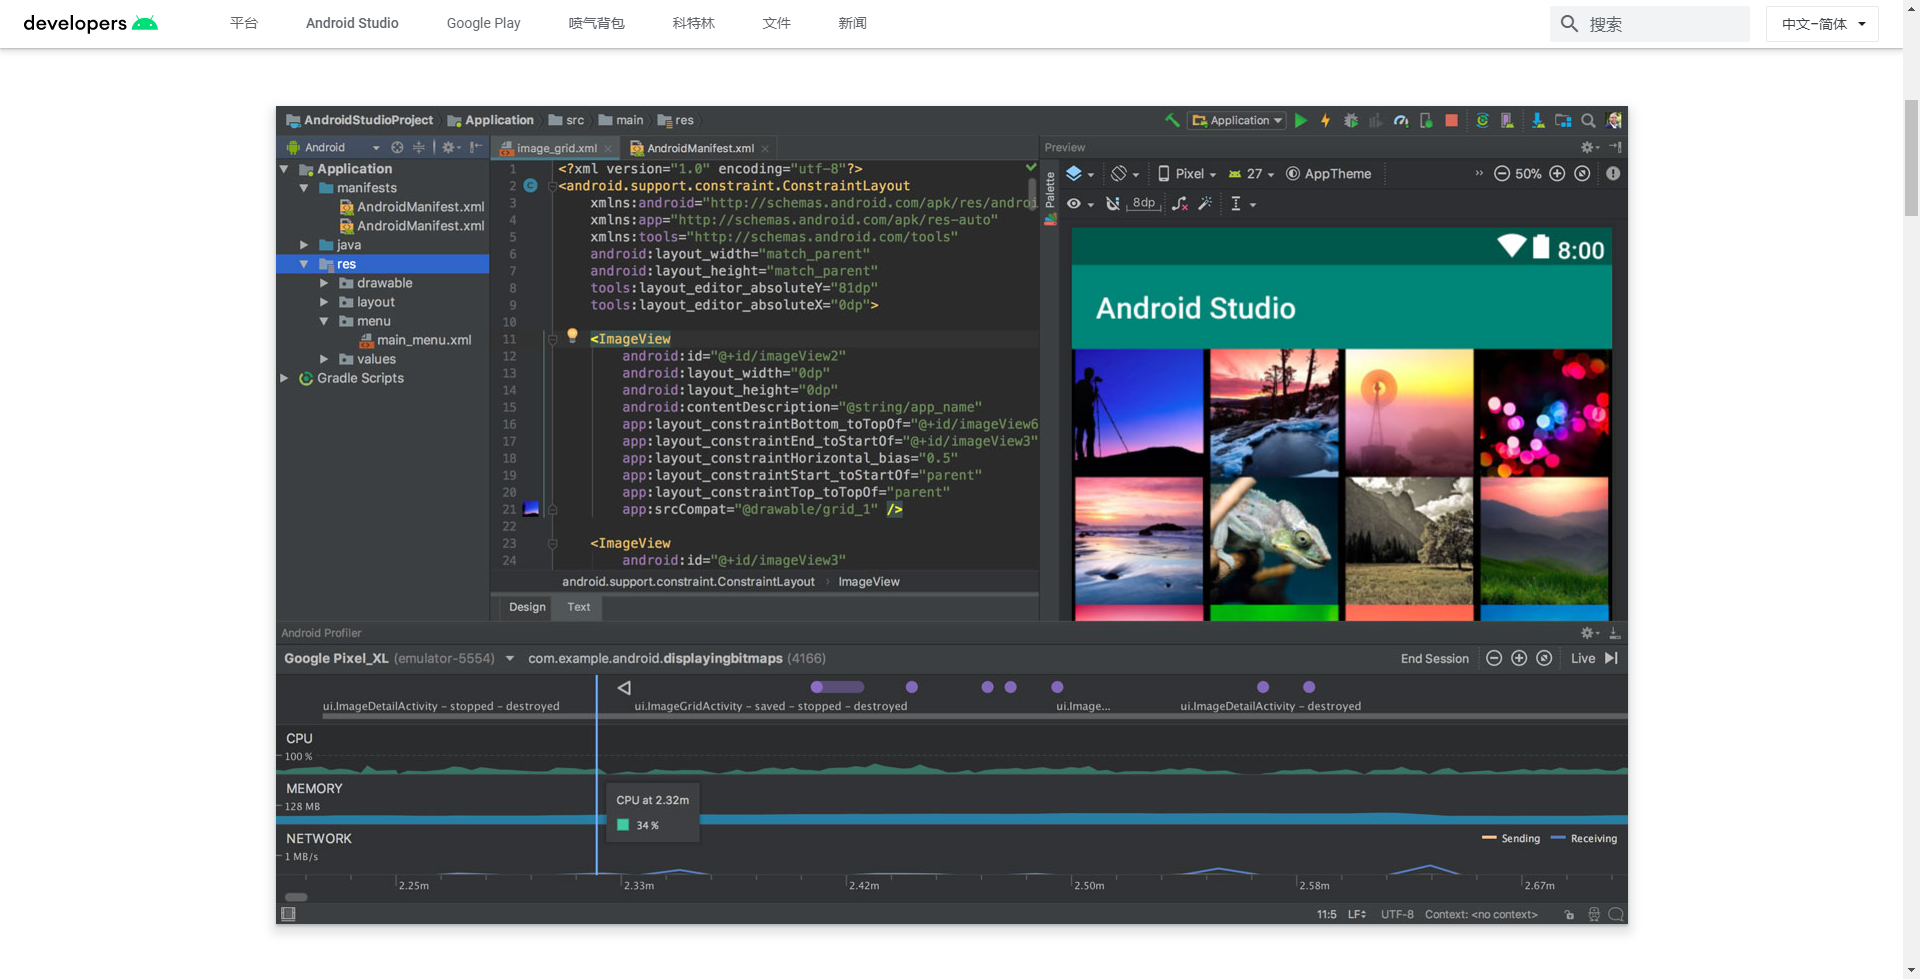Screen dimensions: 1920x979
Task: Open the Android Profiler gauge icon
Action: click(x=1401, y=120)
